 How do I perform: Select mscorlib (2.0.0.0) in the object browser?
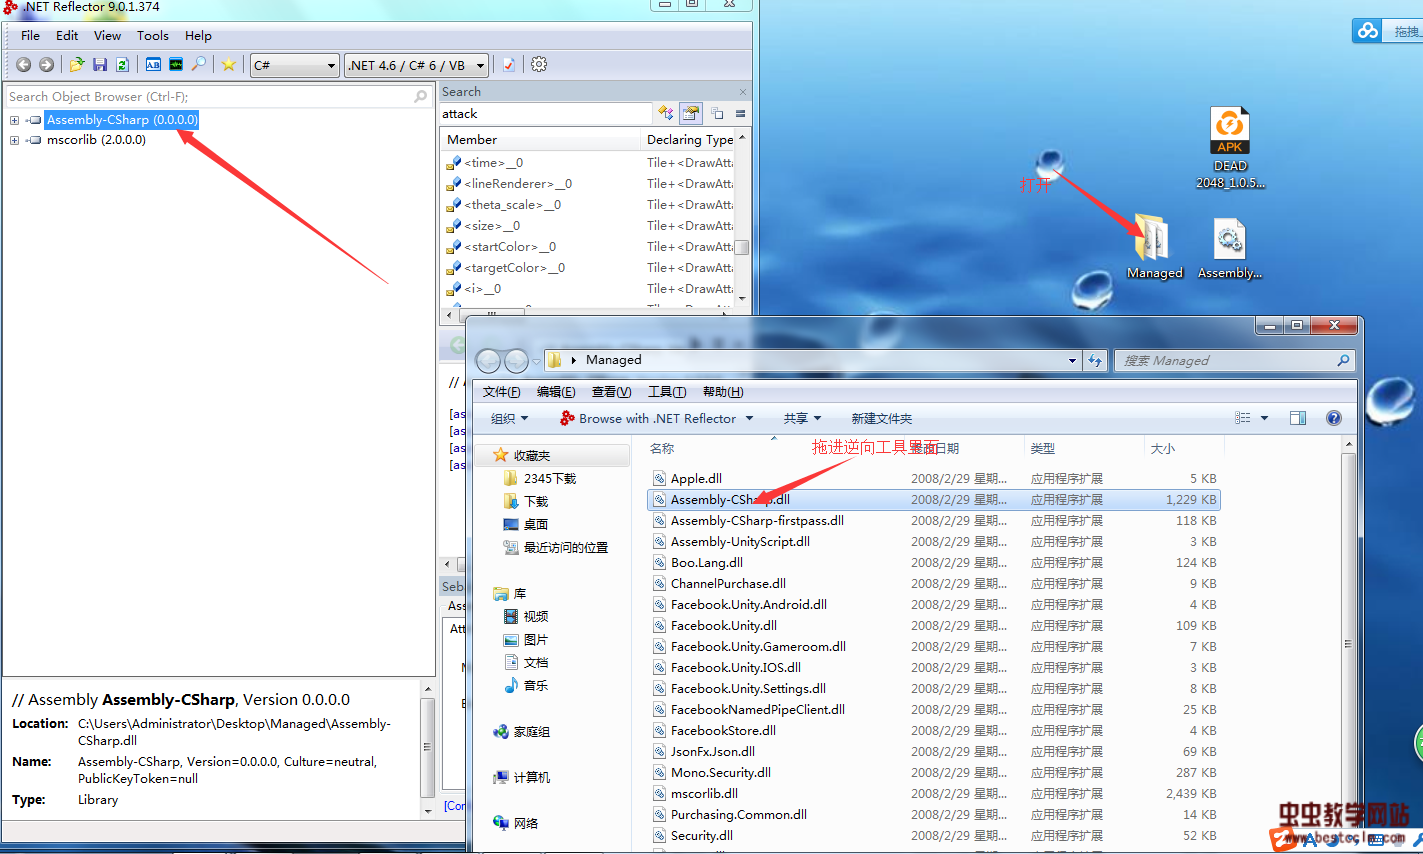pyautogui.click(x=96, y=140)
